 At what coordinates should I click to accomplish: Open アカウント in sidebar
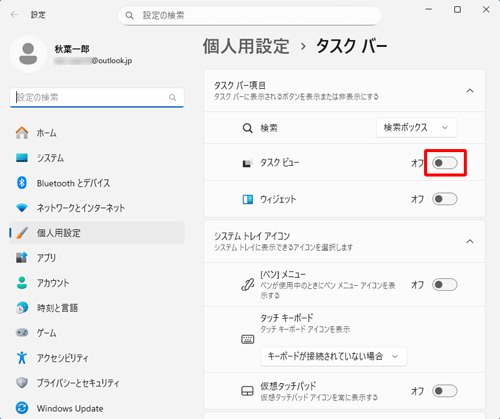(97, 283)
